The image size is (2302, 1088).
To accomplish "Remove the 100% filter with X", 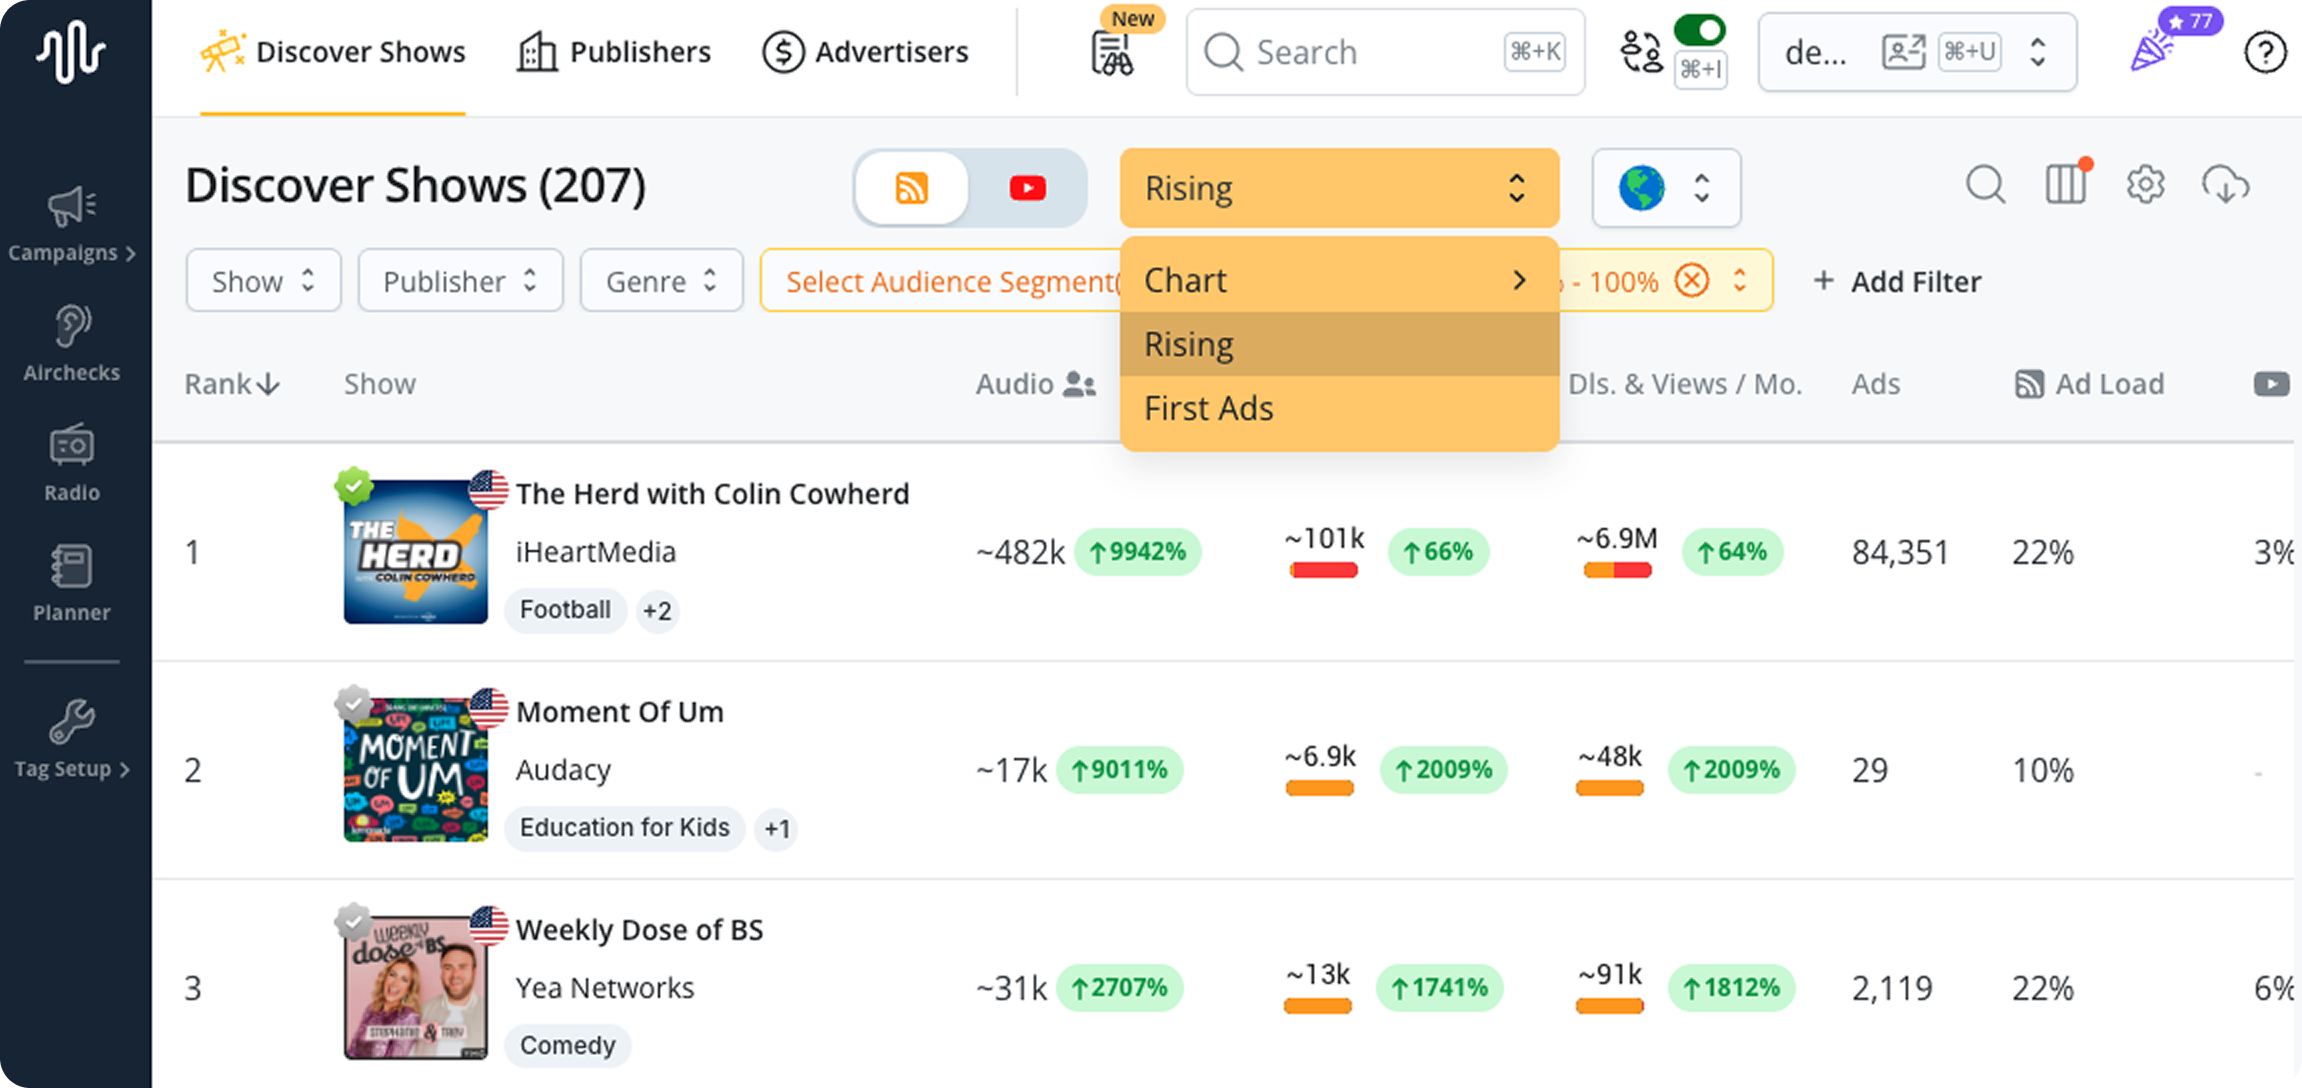I will 1692,281.
